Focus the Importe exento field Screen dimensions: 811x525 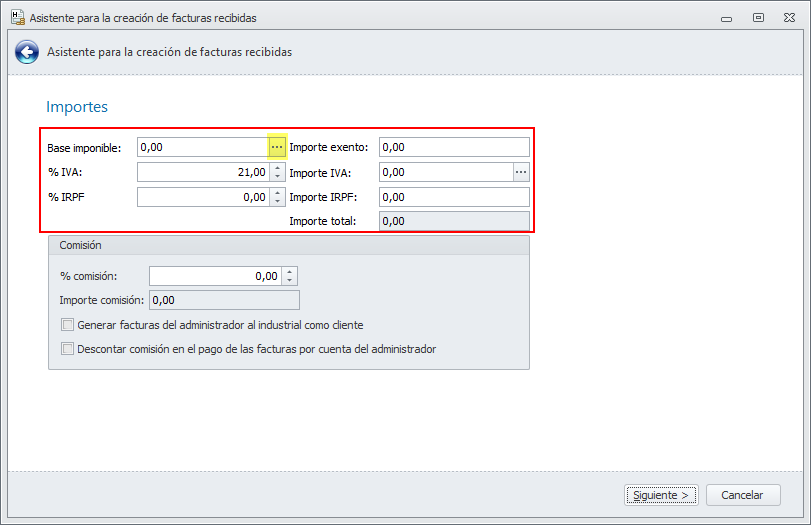[454, 147]
